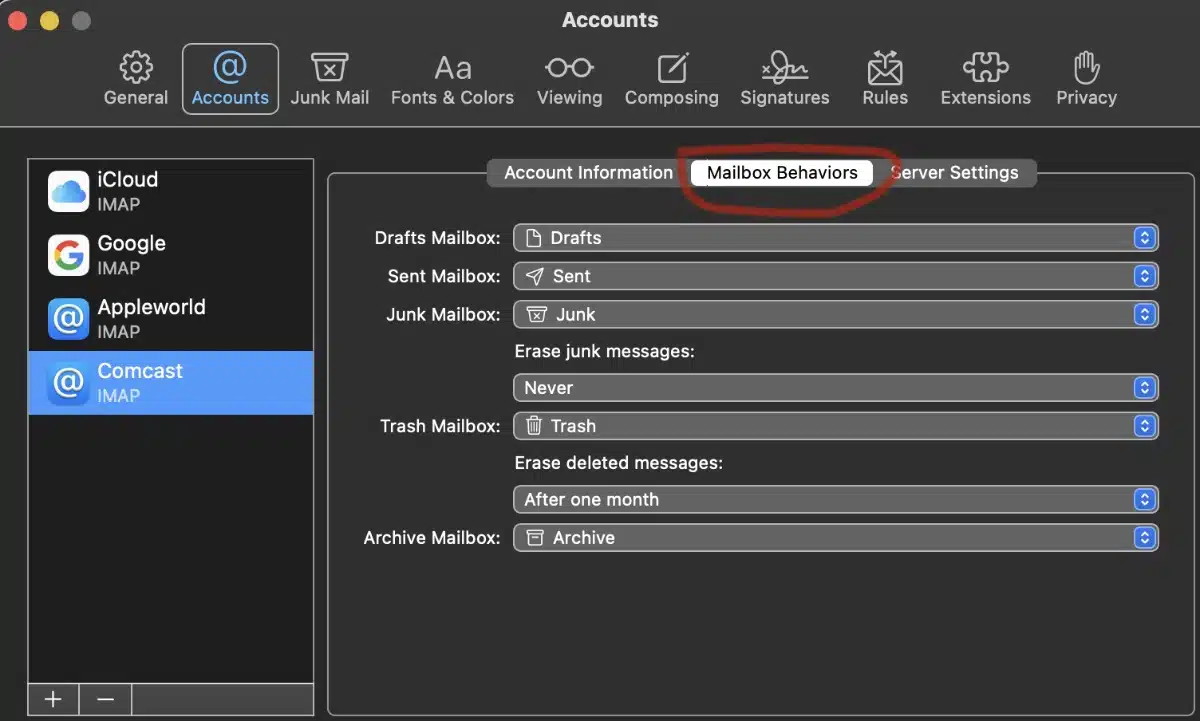Open the Composing preferences pane

coord(671,80)
